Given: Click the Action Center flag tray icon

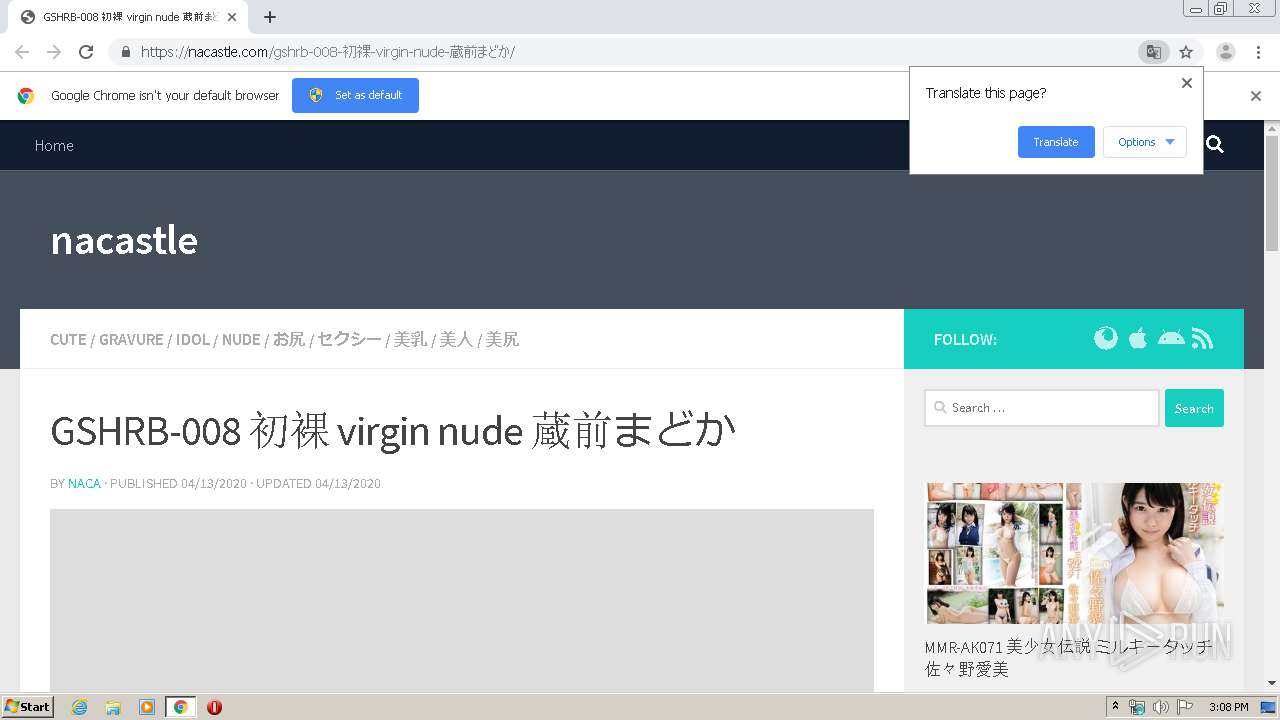Looking at the screenshot, I should tap(1185, 707).
